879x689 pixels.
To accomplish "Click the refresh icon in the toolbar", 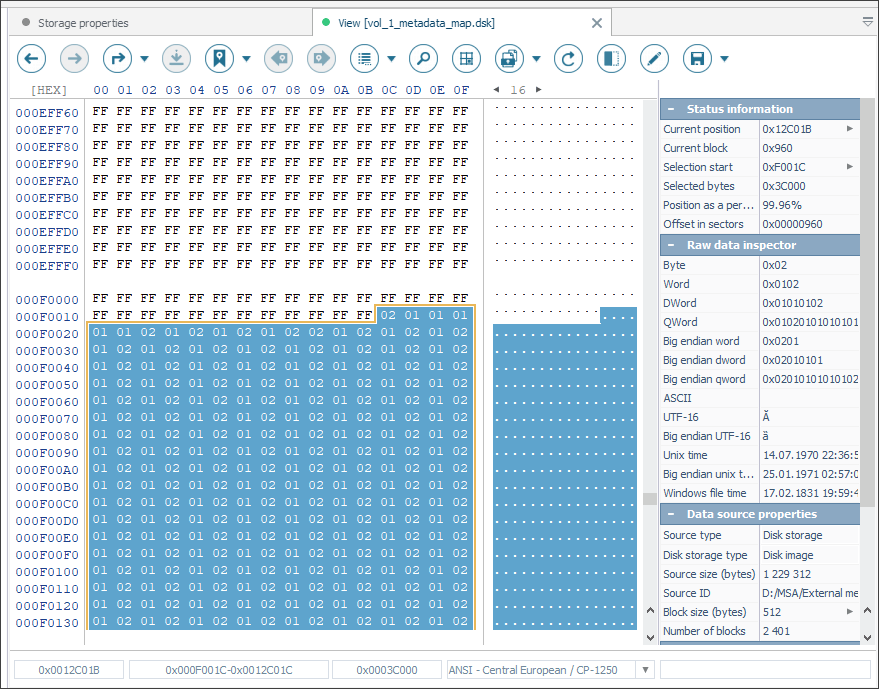I will 568,59.
